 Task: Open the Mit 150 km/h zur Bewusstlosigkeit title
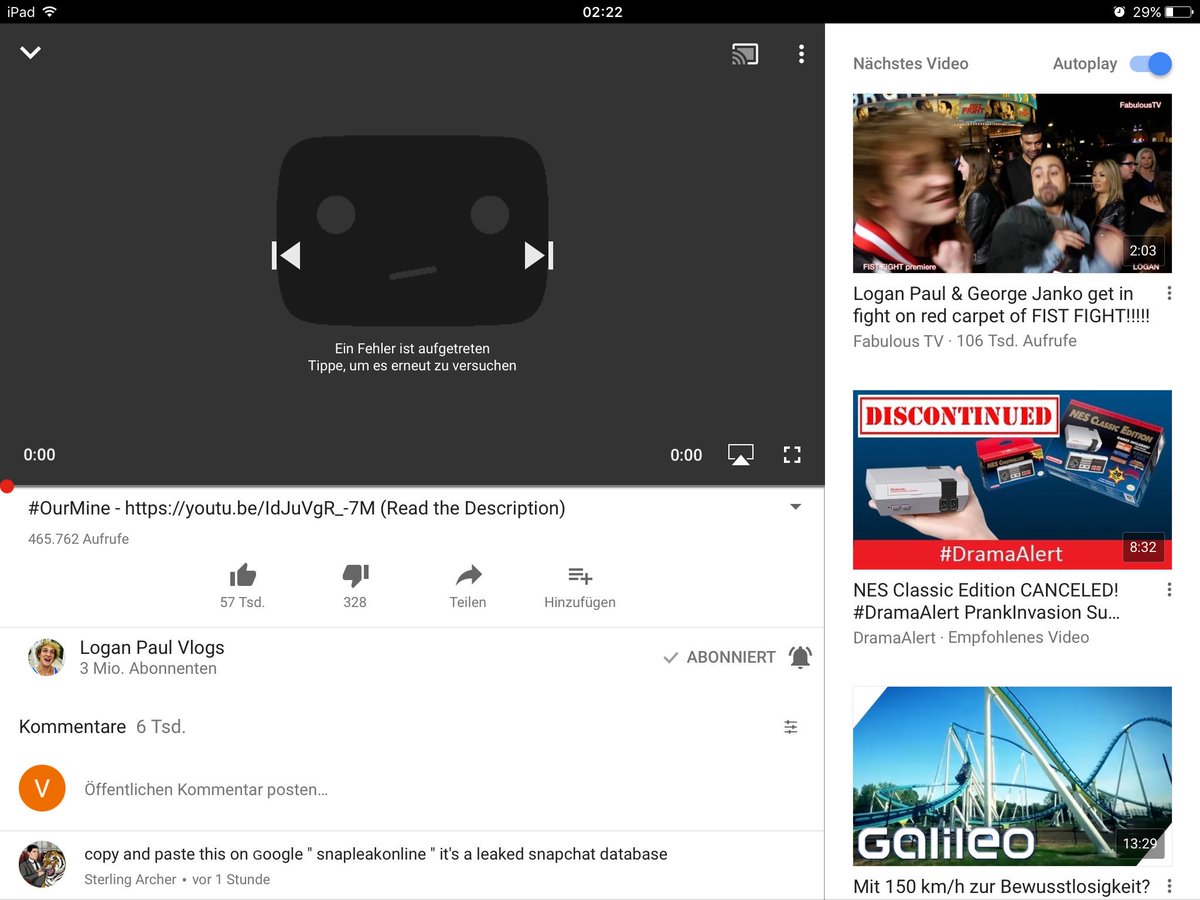(x=1001, y=886)
